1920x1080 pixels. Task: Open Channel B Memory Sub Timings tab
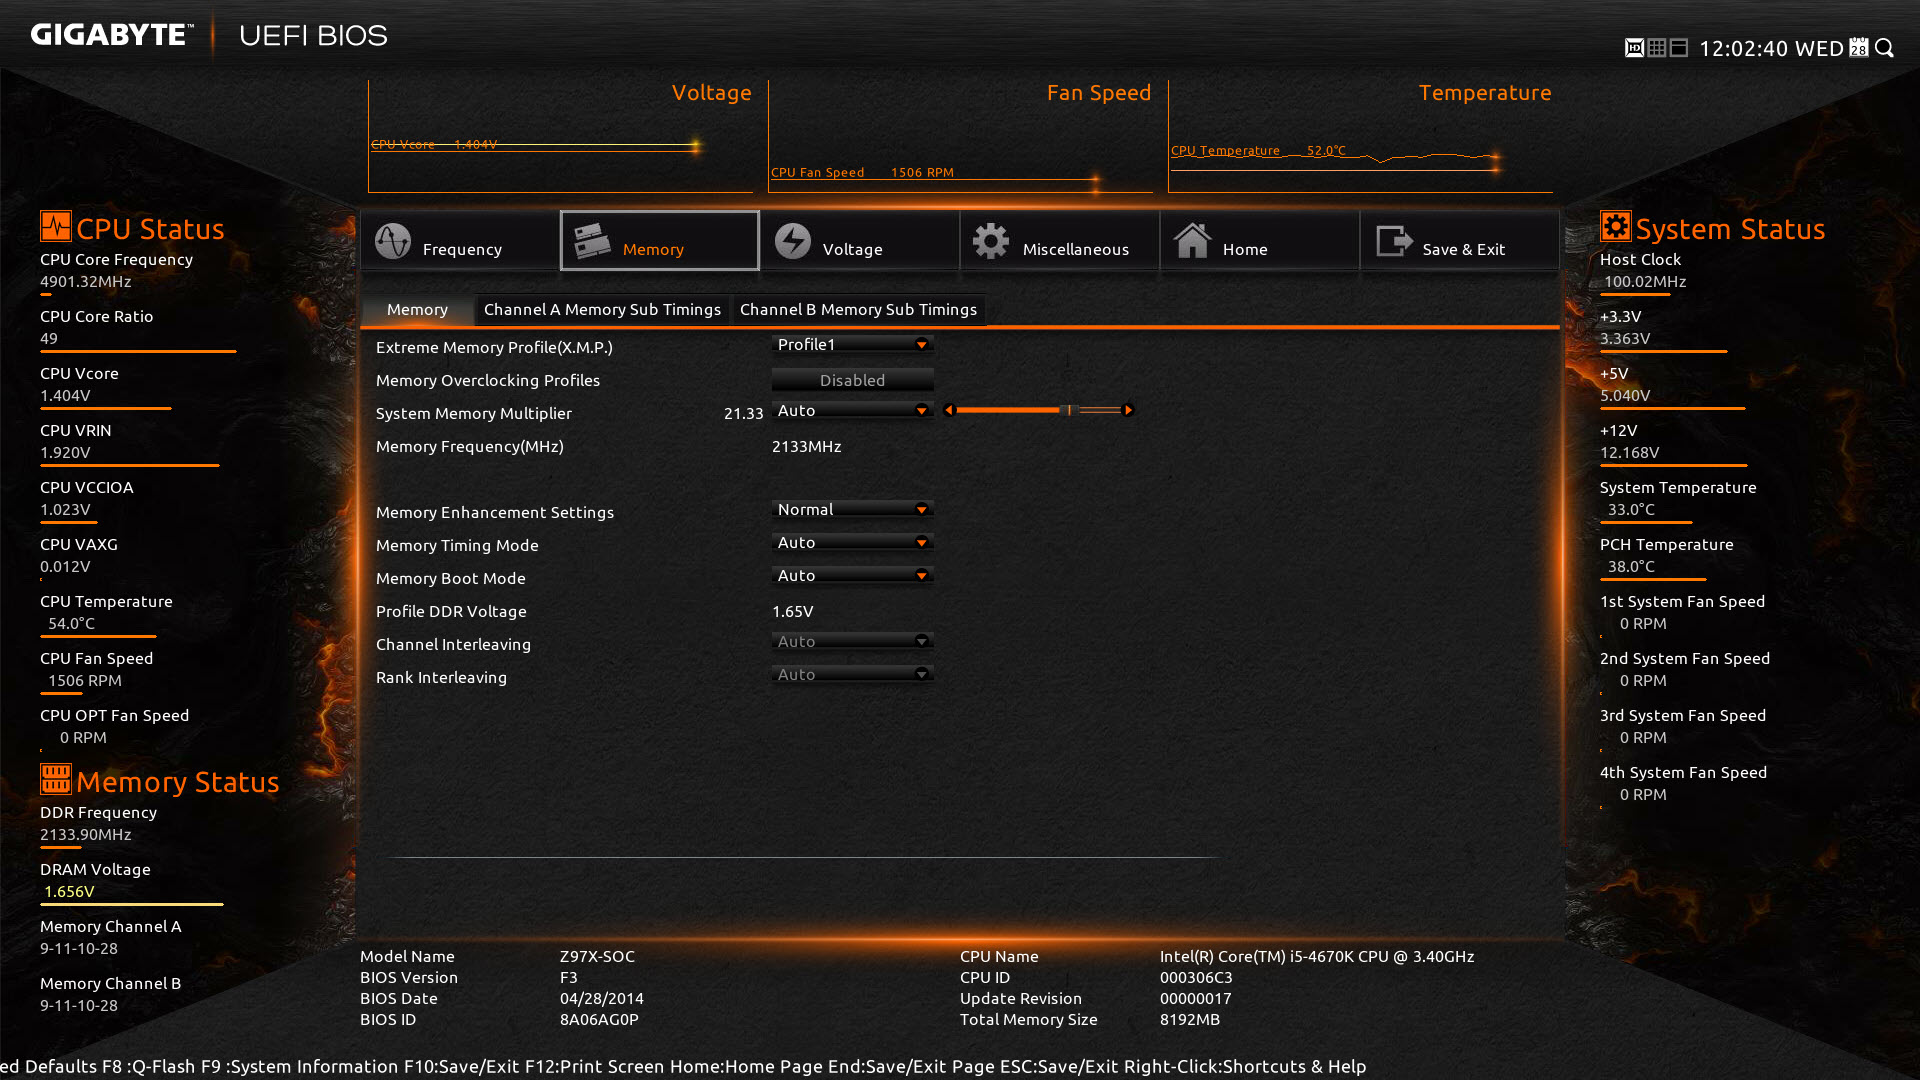coord(858,310)
